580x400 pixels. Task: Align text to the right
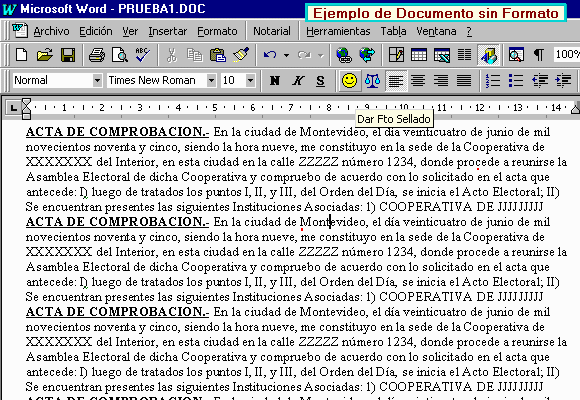click(441, 80)
